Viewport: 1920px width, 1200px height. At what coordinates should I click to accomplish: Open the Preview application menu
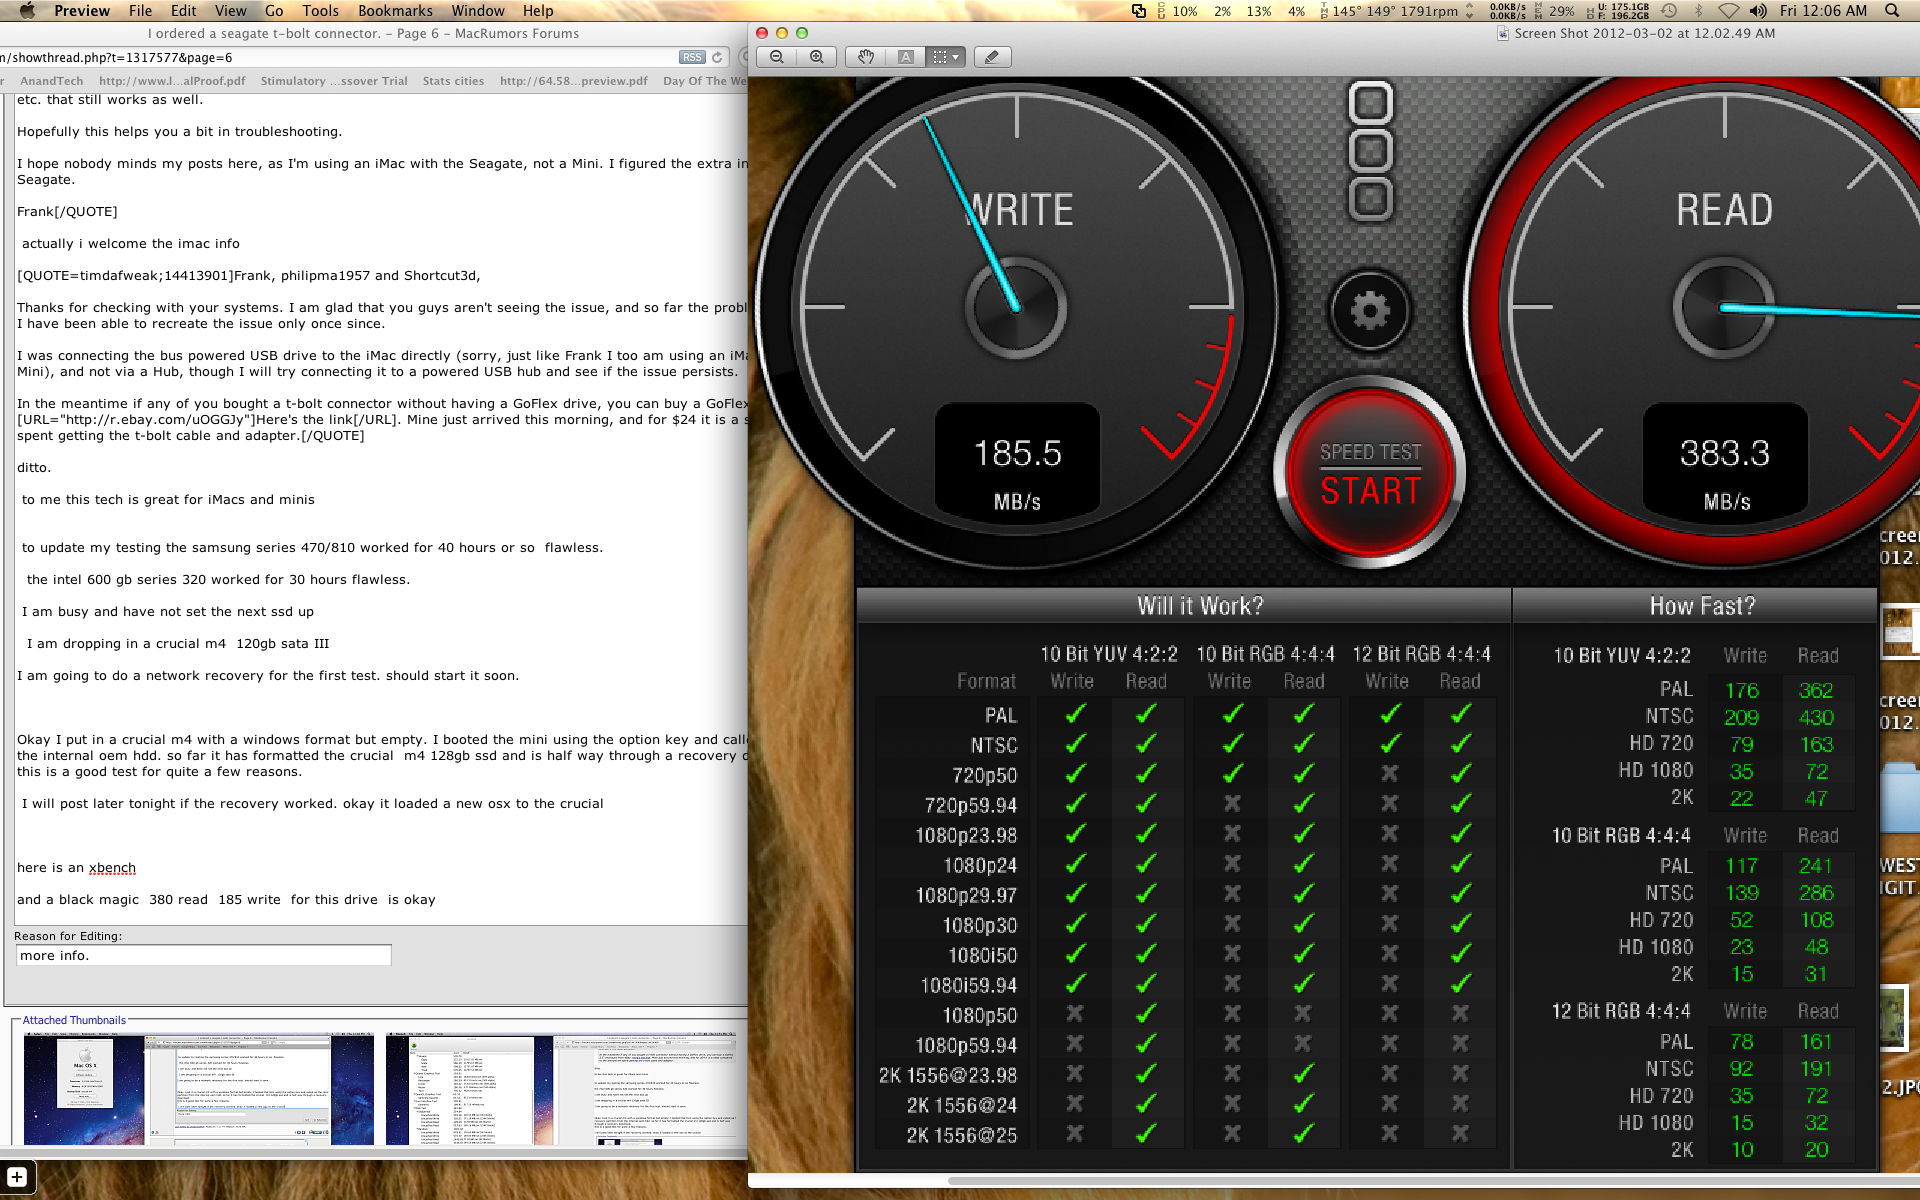82,11
